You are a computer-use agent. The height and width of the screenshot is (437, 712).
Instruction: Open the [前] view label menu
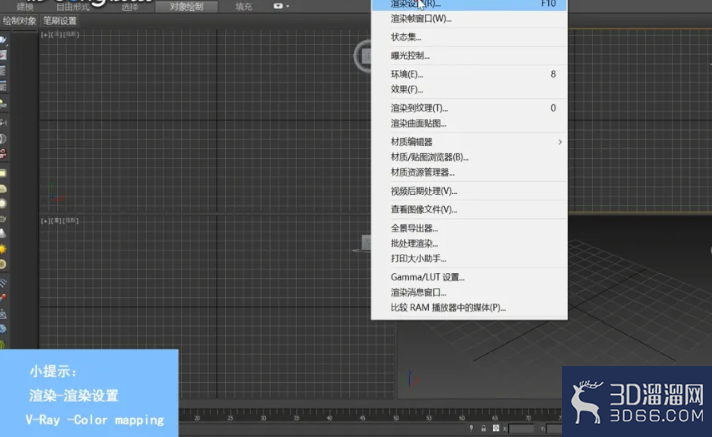[54, 221]
